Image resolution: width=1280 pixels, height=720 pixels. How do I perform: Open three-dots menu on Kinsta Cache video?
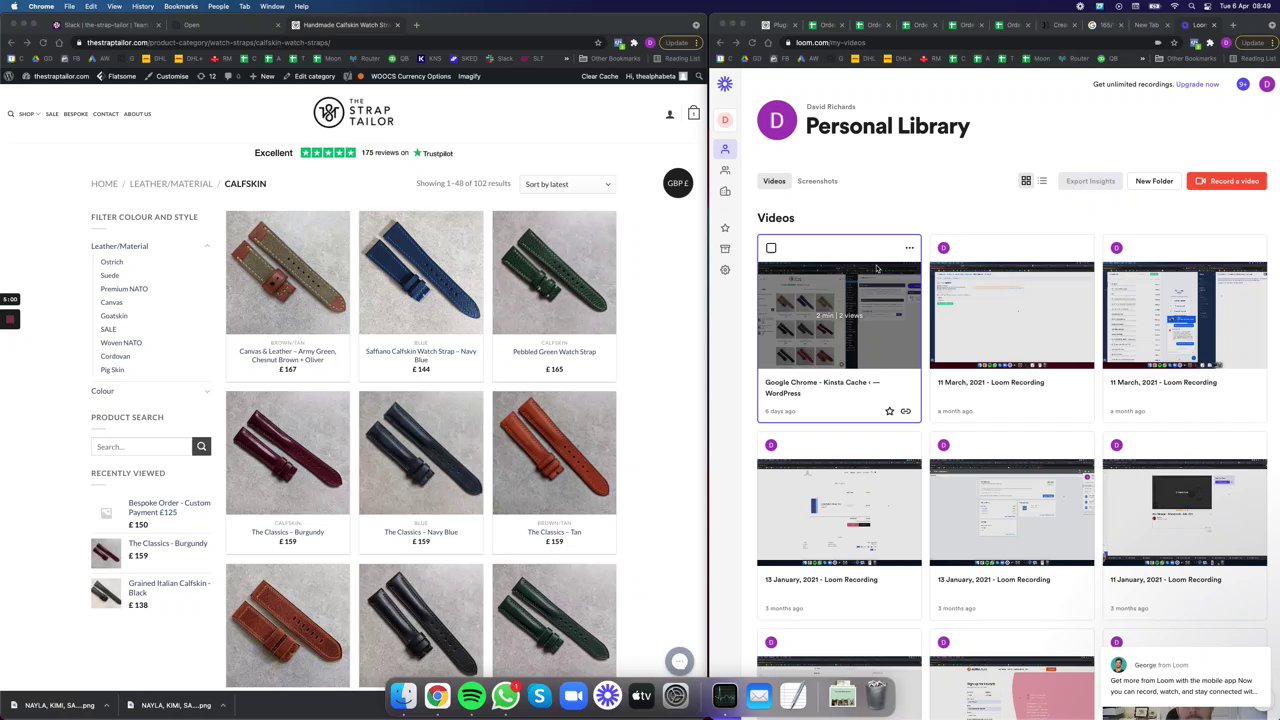pos(909,248)
